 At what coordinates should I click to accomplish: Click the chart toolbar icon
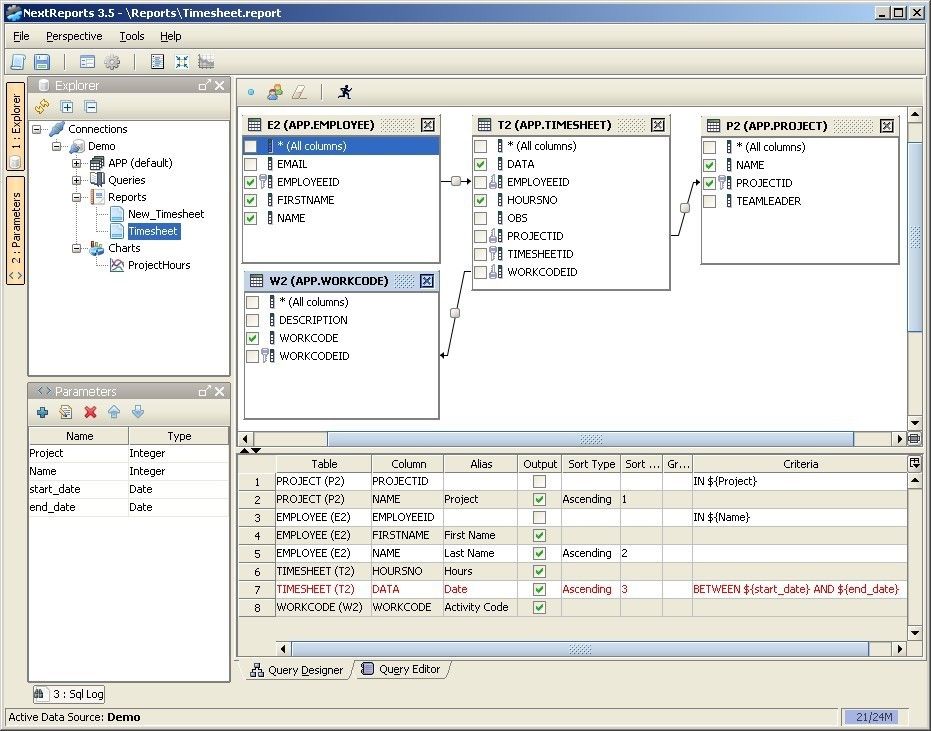[x=206, y=62]
